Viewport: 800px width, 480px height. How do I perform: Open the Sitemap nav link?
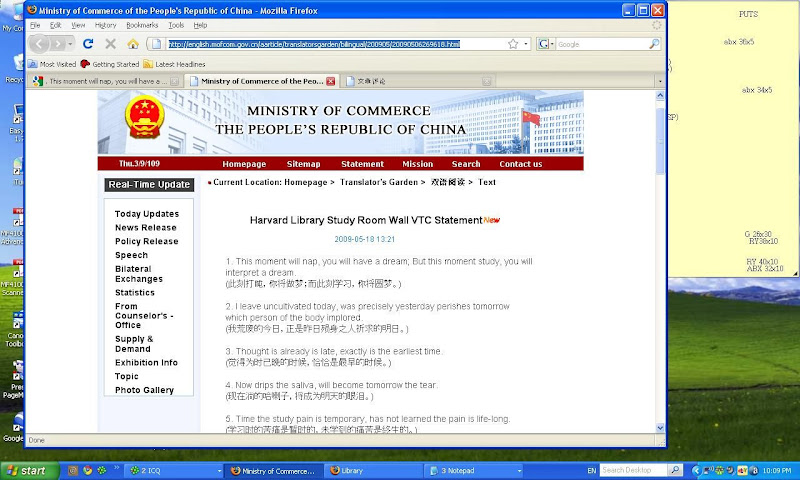click(x=304, y=164)
